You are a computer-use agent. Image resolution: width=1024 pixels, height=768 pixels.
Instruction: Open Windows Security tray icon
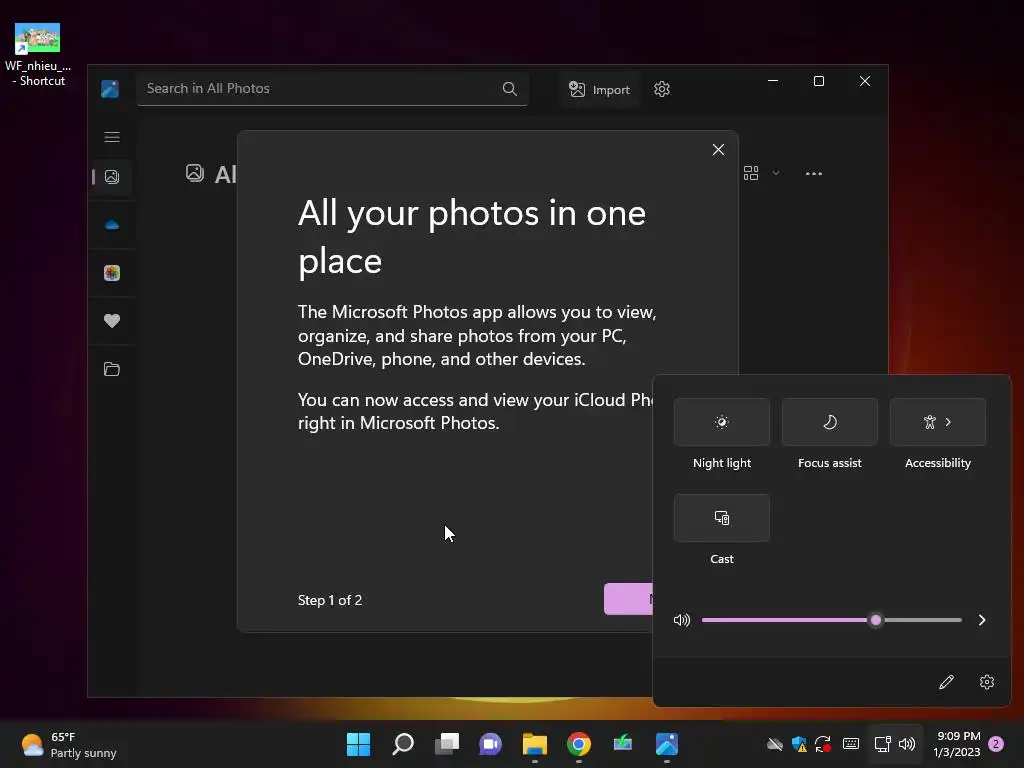[x=799, y=744]
